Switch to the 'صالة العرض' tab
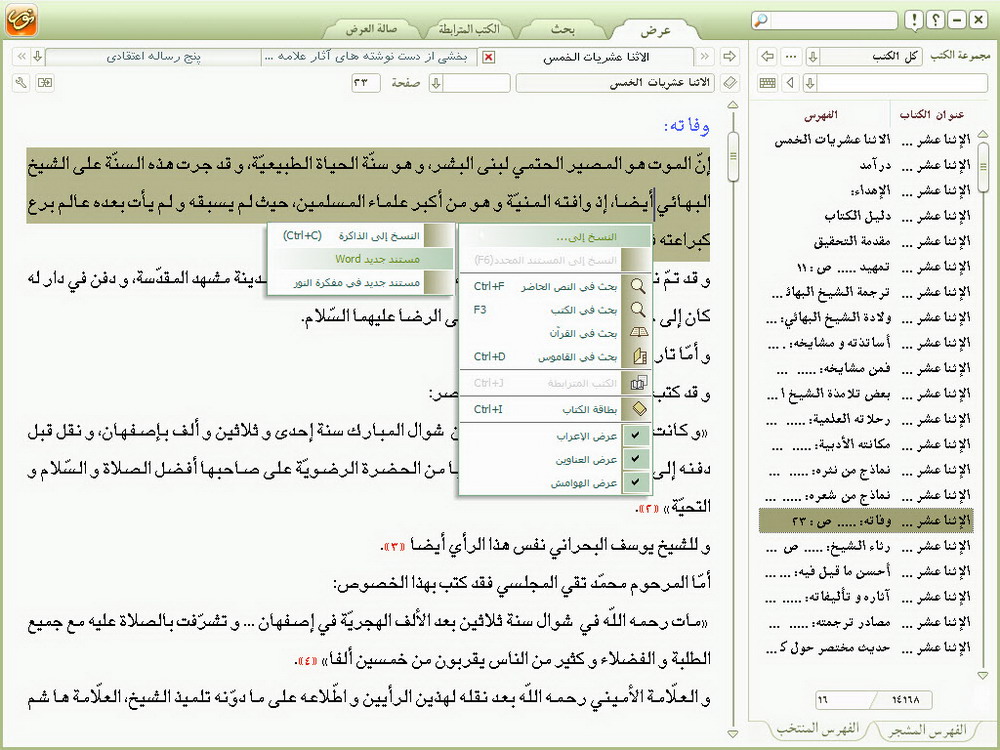This screenshot has width=1000, height=750. tap(371, 29)
